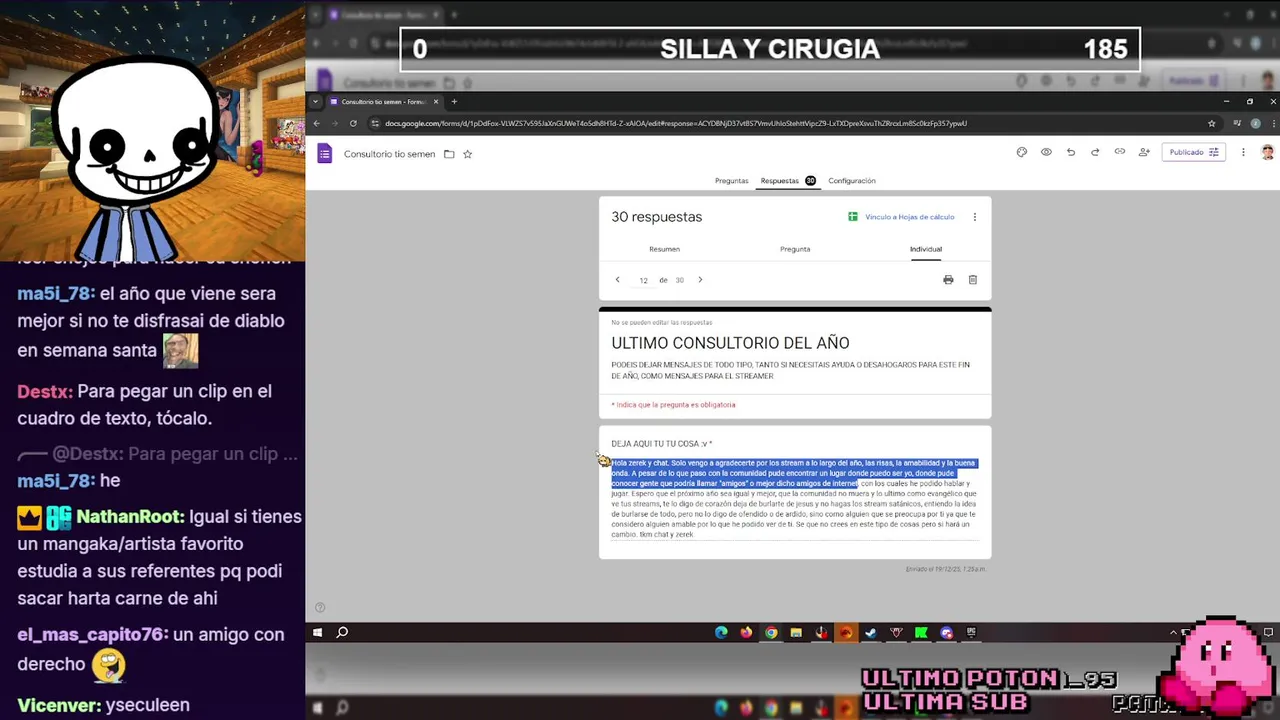Star the Consultorio tio semen form
Screen dimensions: 1280x720
467,154
